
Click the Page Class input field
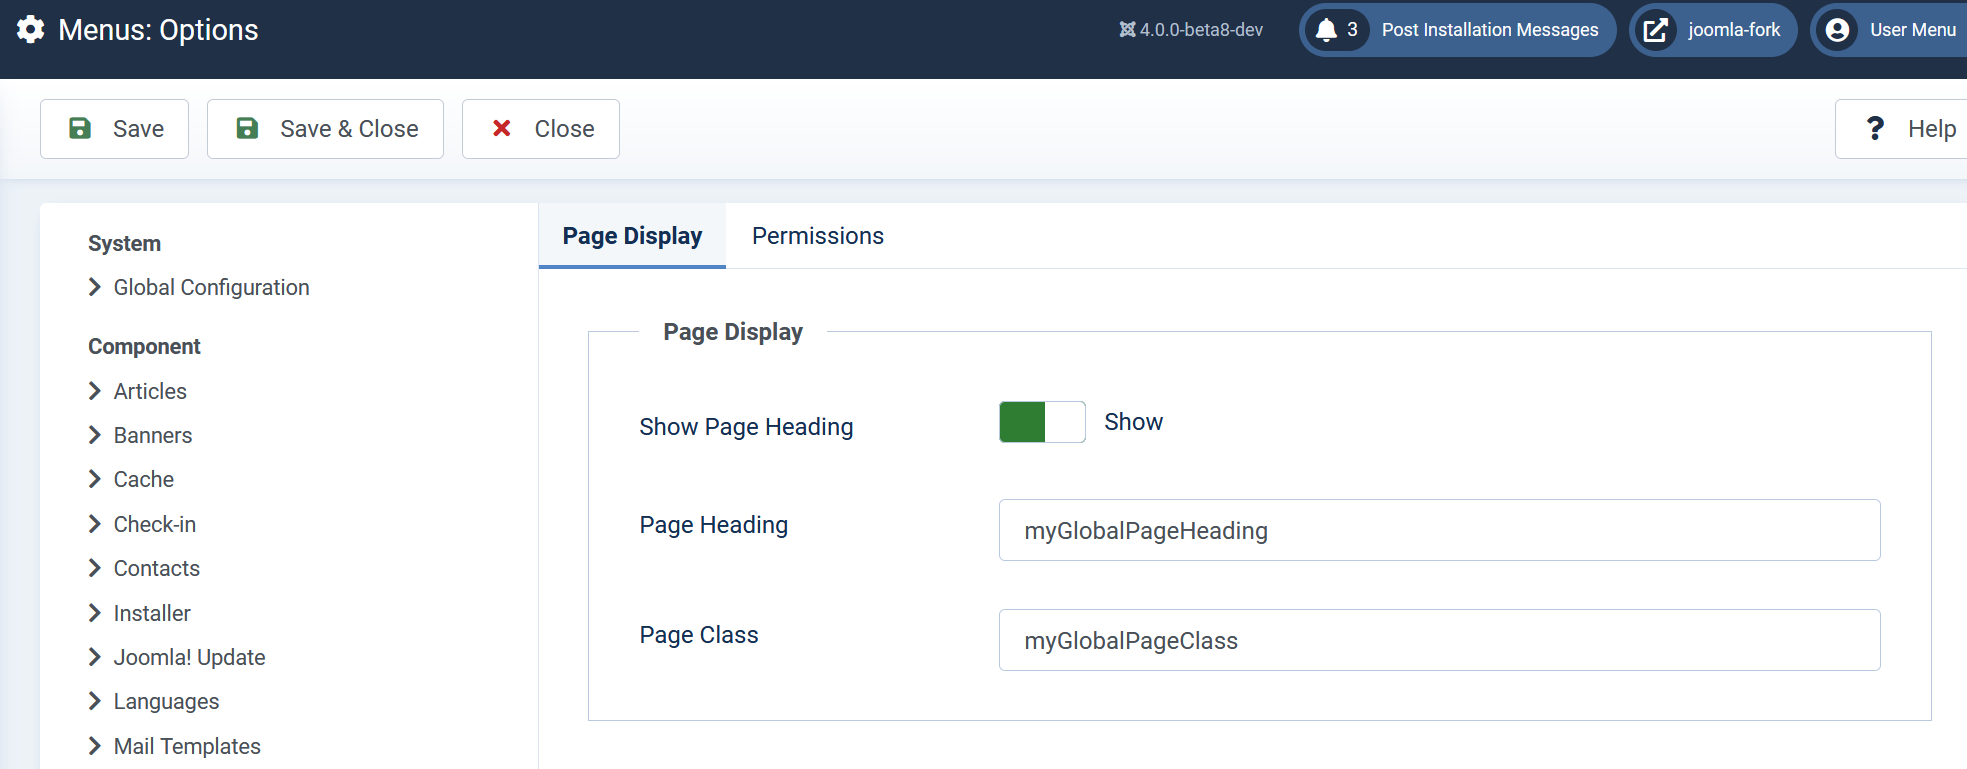(x=1439, y=640)
